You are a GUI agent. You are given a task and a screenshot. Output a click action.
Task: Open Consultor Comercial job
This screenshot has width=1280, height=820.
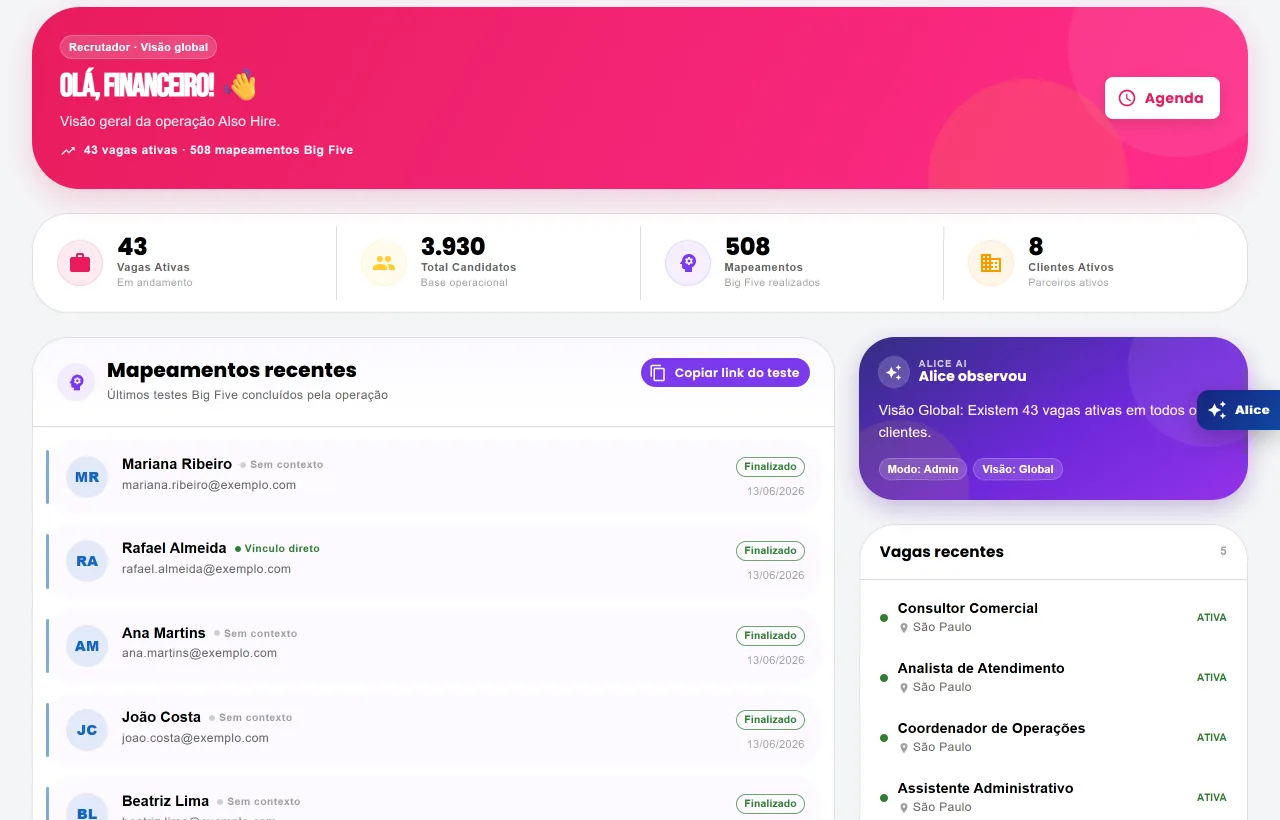tap(1053, 617)
